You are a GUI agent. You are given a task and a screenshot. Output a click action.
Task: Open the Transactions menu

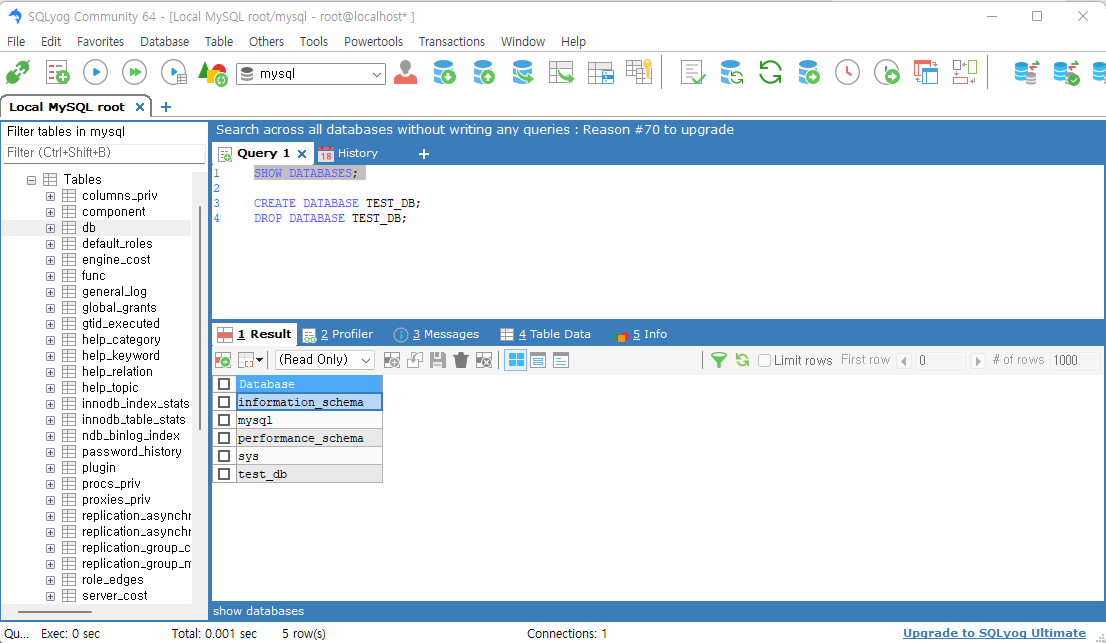pyautogui.click(x=451, y=42)
